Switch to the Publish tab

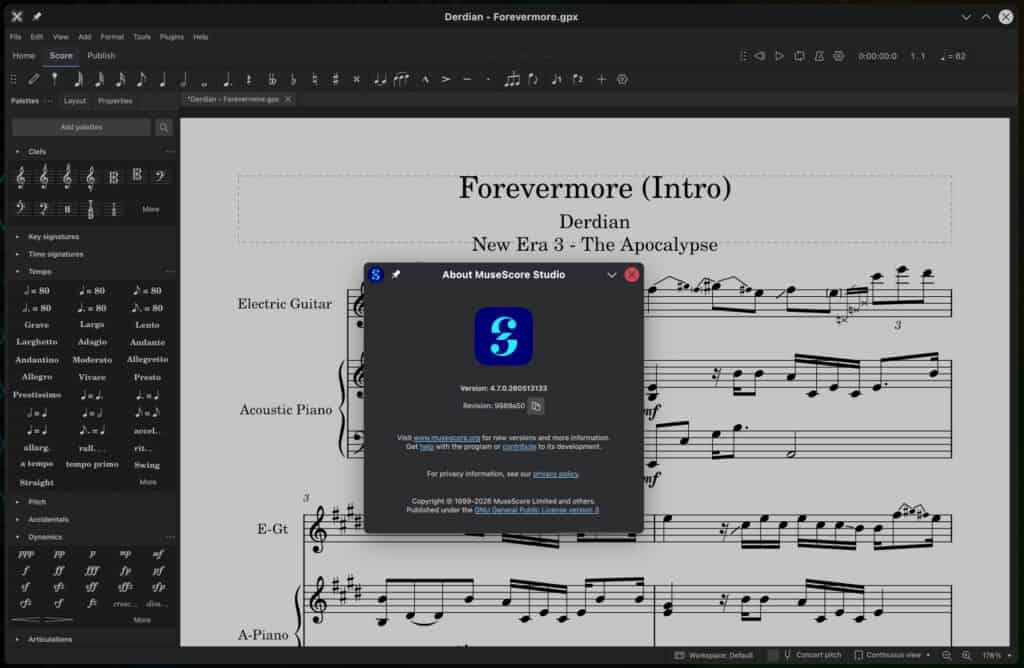[x=101, y=56]
